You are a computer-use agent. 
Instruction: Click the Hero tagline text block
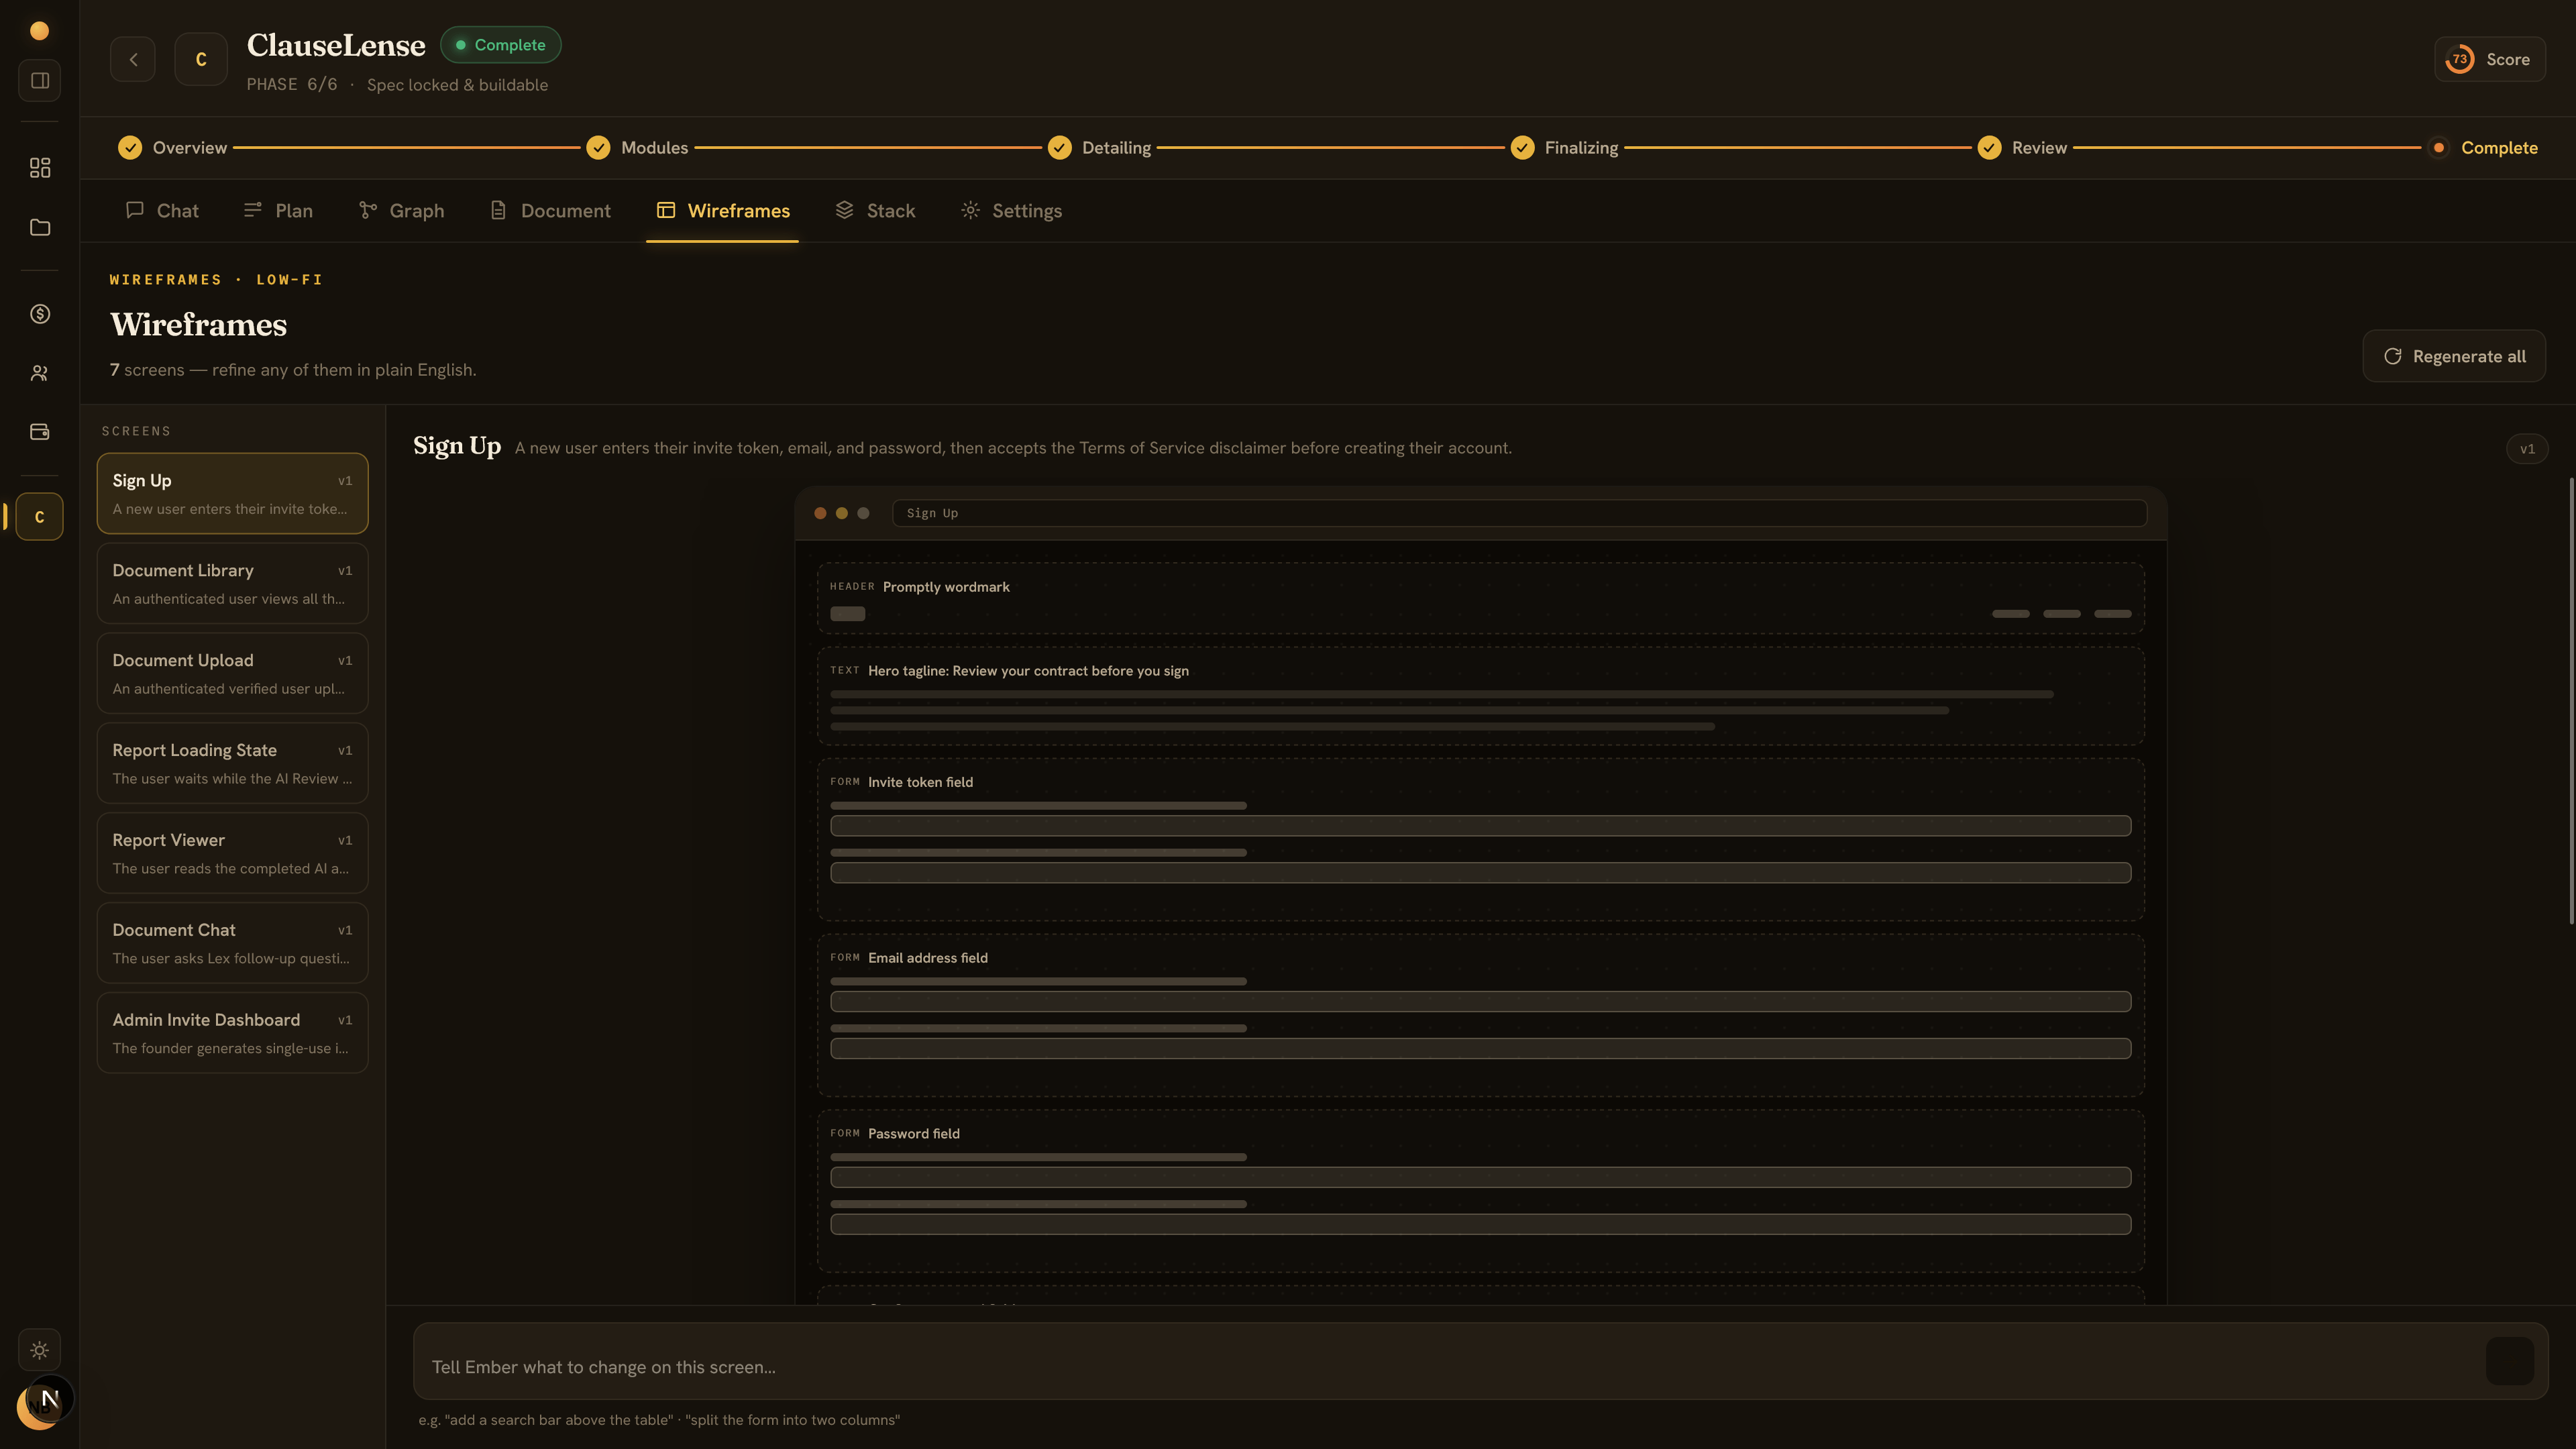click(1481, 697)
